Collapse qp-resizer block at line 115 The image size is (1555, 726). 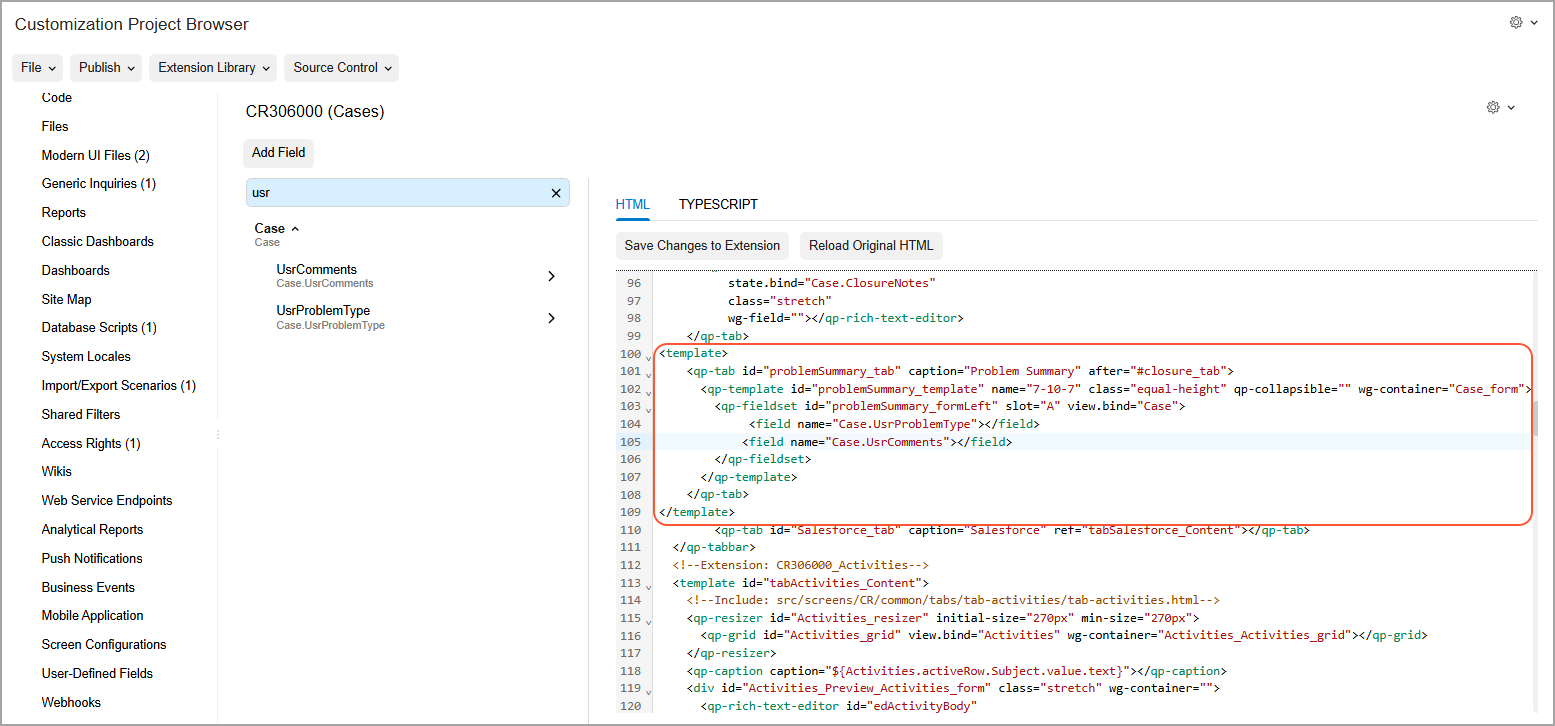point(648,621)
